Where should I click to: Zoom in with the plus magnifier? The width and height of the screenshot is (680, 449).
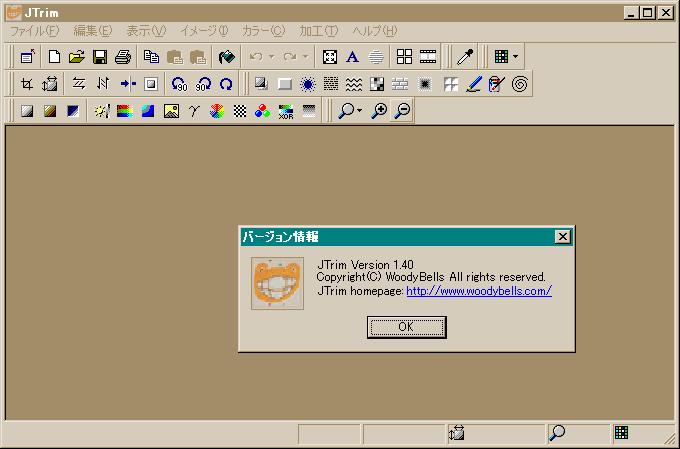coord(379,111)
